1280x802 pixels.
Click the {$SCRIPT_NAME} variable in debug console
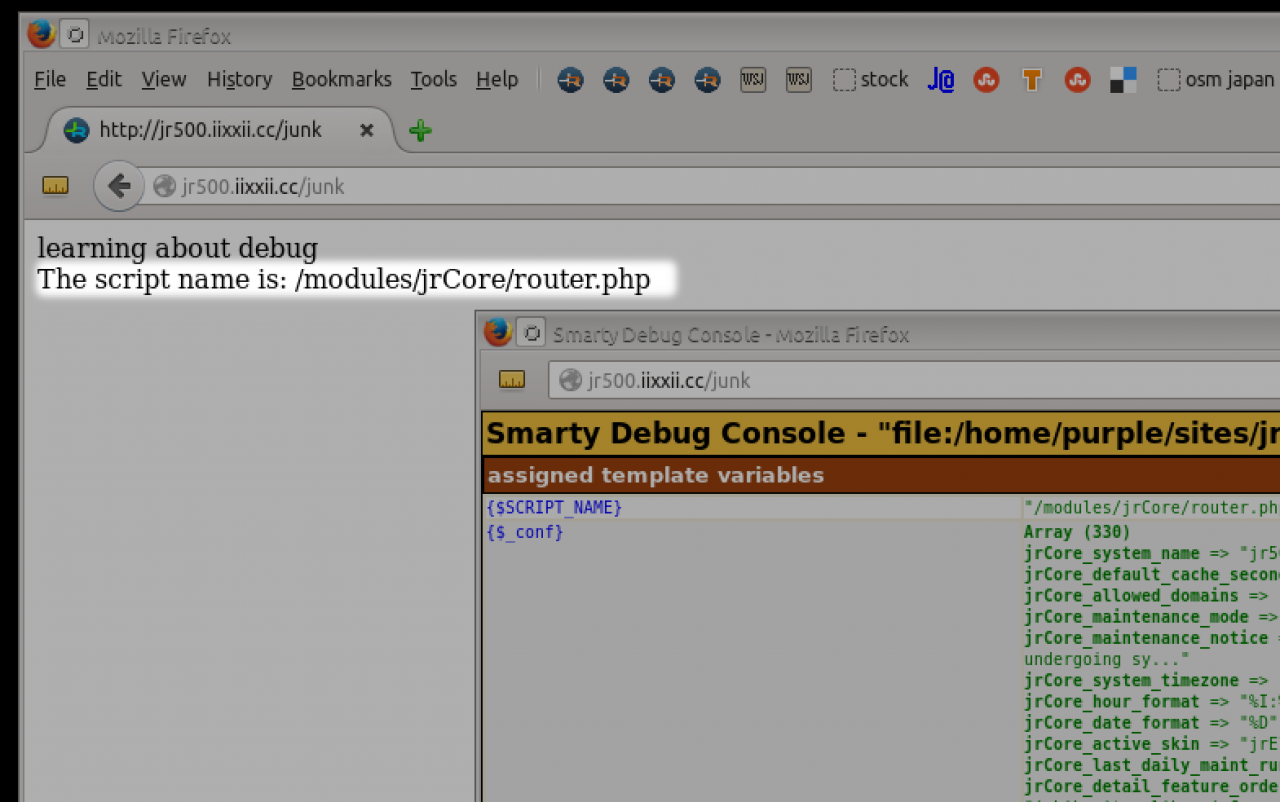(x=554, y=508)
